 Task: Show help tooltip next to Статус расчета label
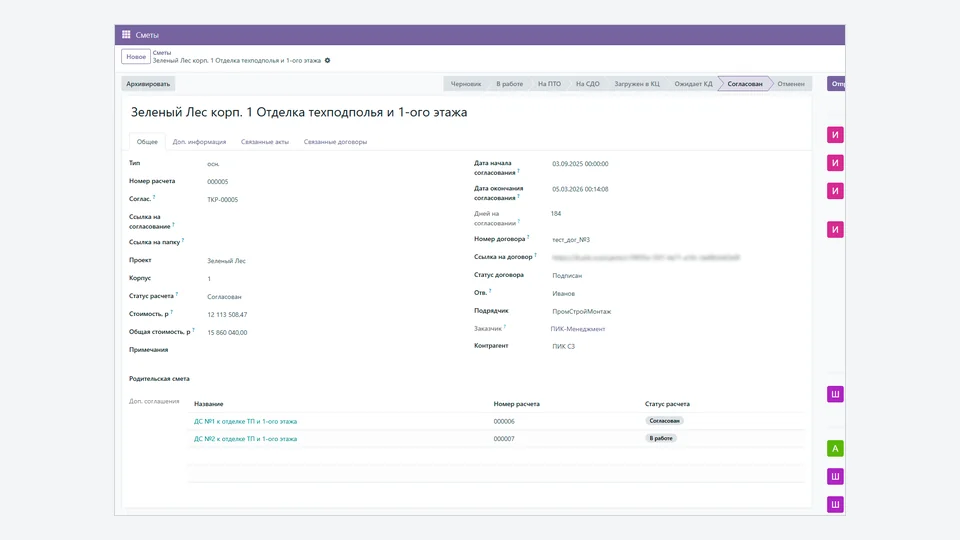point(177,294)
